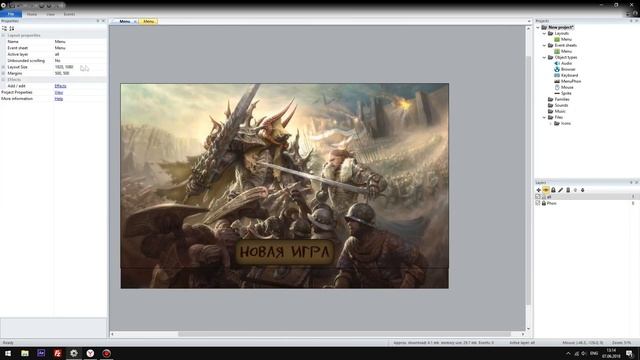Expand the Icons subfolder

click(550, 123)
